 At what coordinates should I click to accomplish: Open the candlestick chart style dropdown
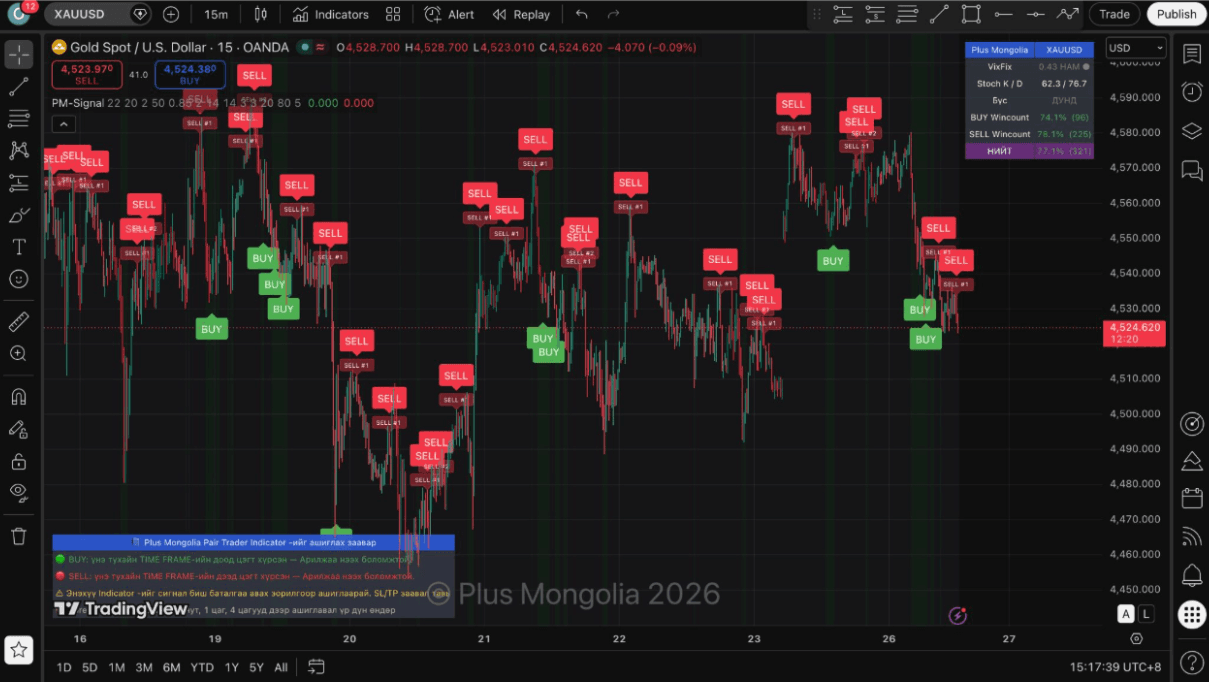point(261,14)
